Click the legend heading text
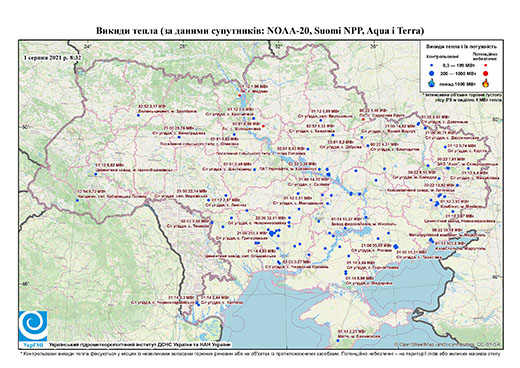 pos(461,47)
